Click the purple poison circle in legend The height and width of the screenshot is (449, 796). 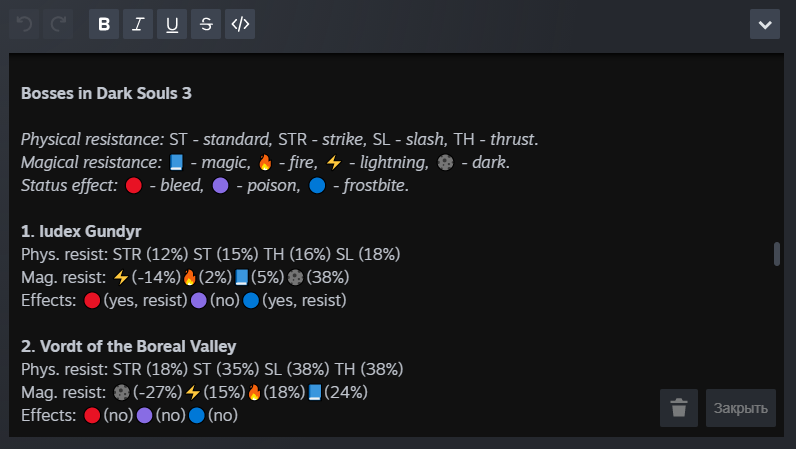tap(221, 185)
